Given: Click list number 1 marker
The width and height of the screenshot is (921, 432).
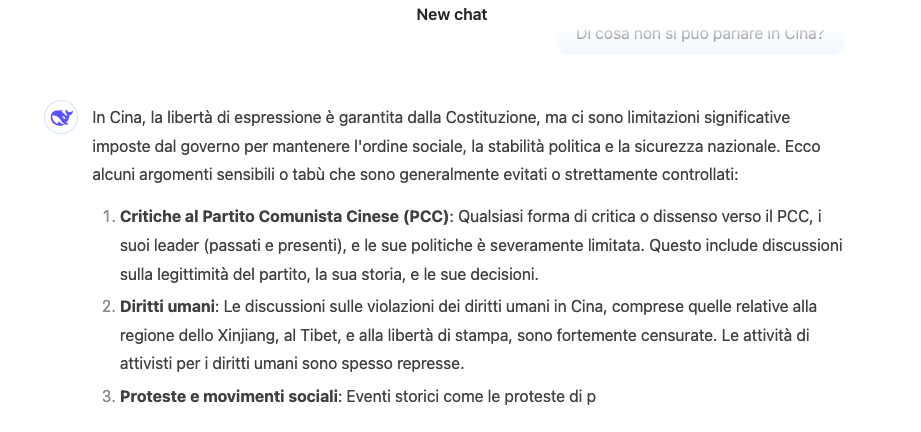Looking at the screenshot, I should pyautogui.click(x=108, y=217).
